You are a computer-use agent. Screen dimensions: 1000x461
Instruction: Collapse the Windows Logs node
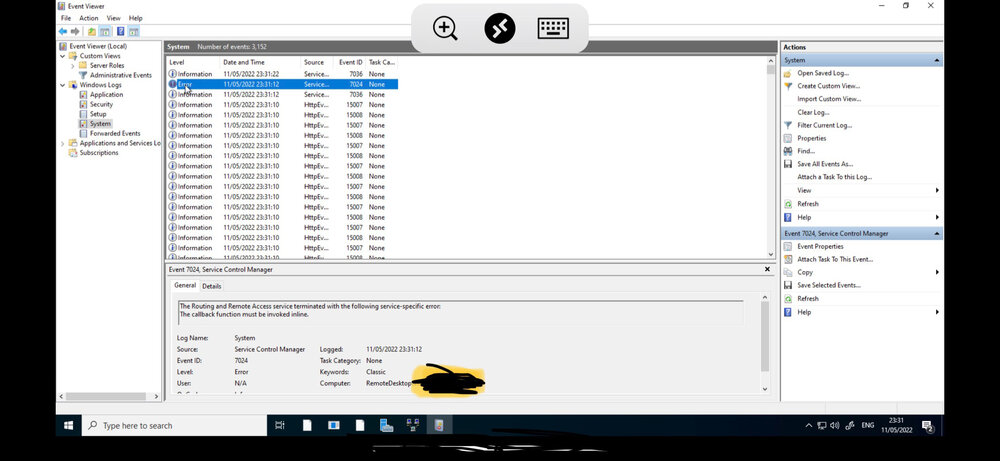pyautogui.click(x=62, y=85)
